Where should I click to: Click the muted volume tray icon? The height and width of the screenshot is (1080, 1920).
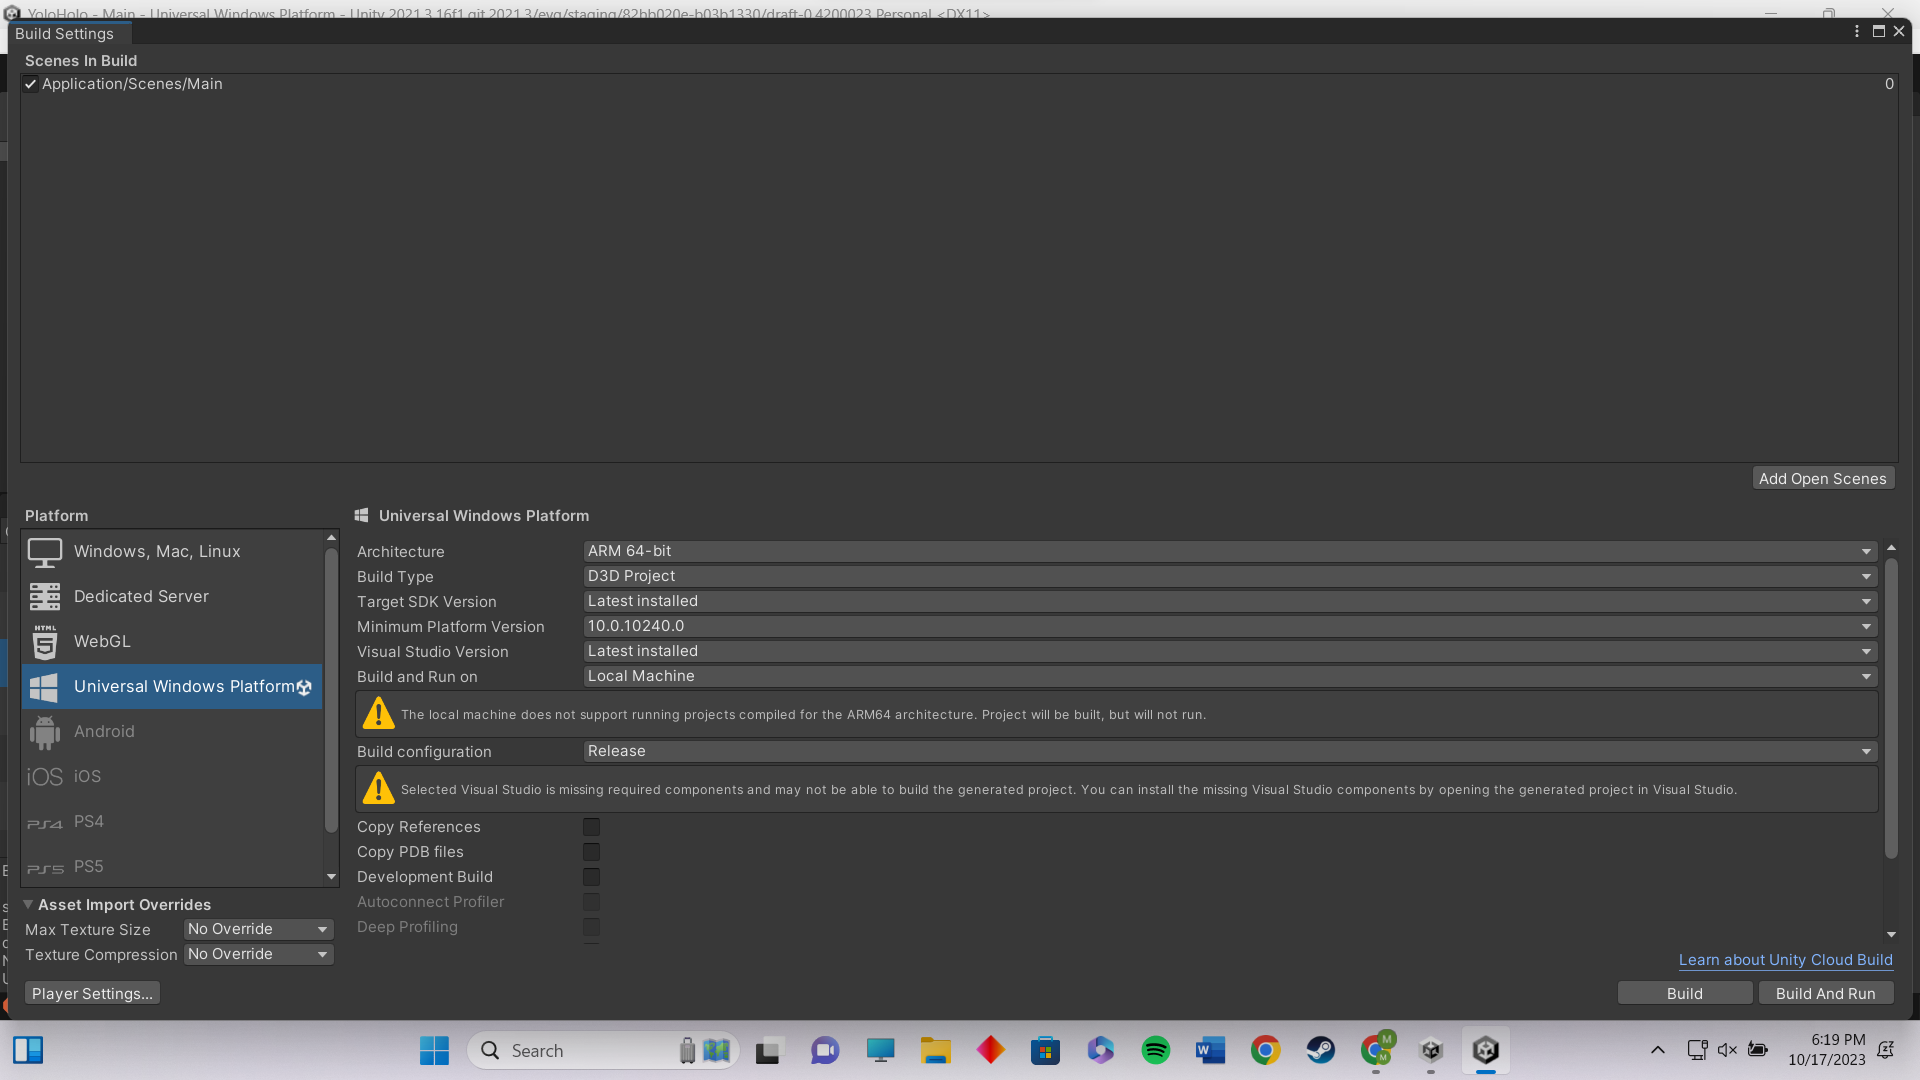[x=1727, y=1050]
